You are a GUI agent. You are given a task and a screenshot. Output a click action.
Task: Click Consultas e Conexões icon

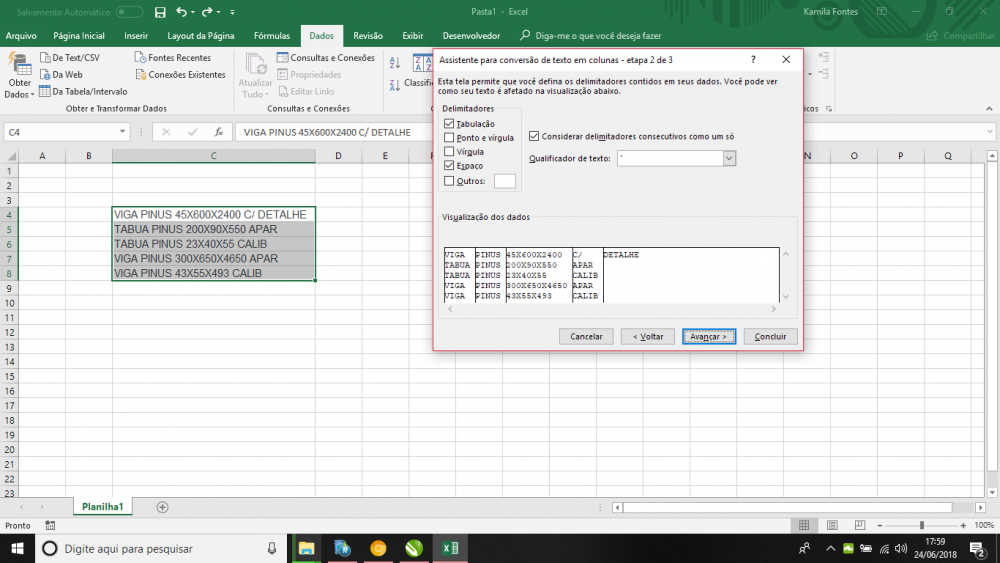tap(283, 58)
